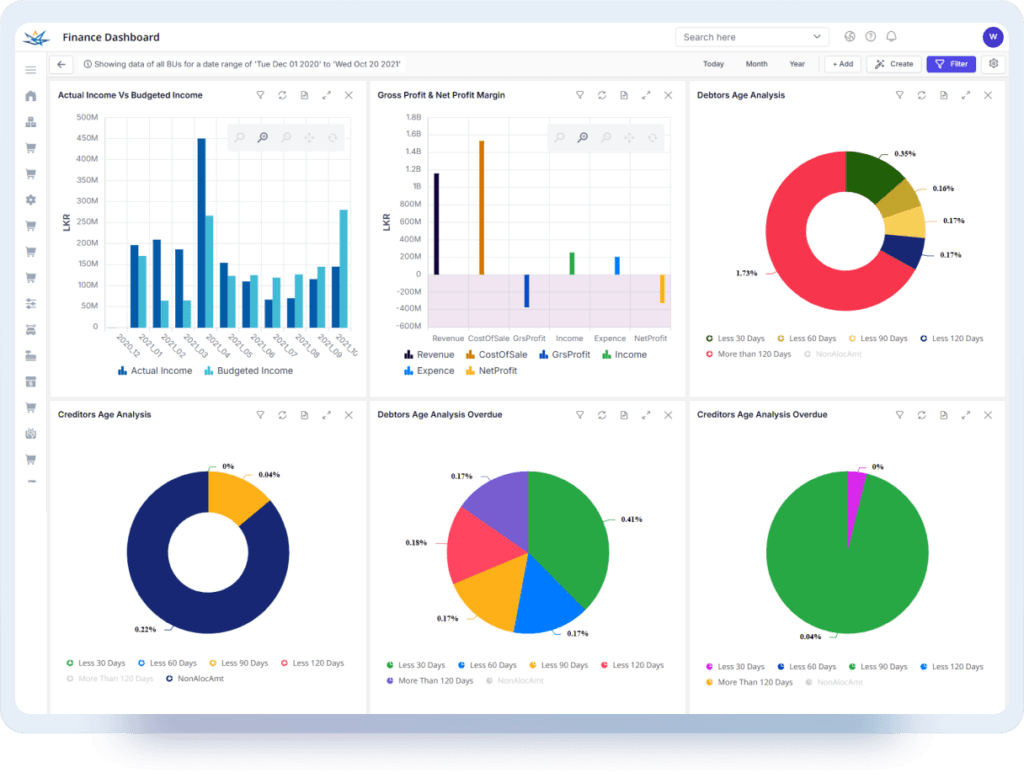
Task: Refresh the Creditors Age Analysis chart
Action: point(281,414)
